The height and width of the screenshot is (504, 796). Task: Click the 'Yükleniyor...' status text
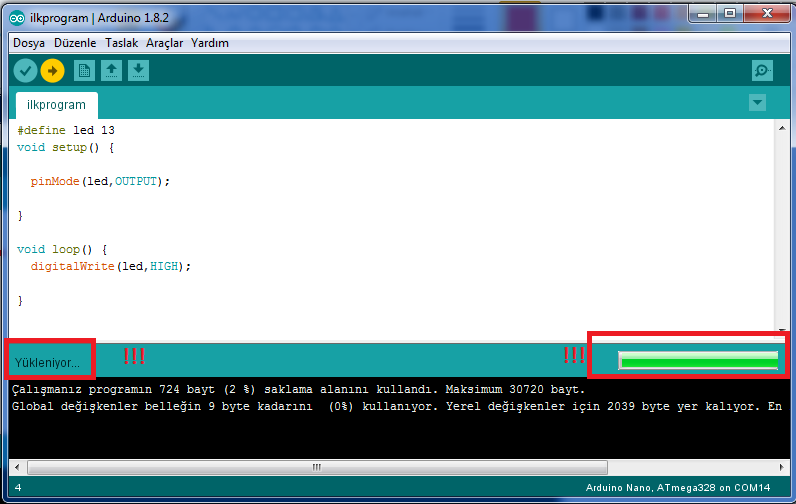point(47,363)
